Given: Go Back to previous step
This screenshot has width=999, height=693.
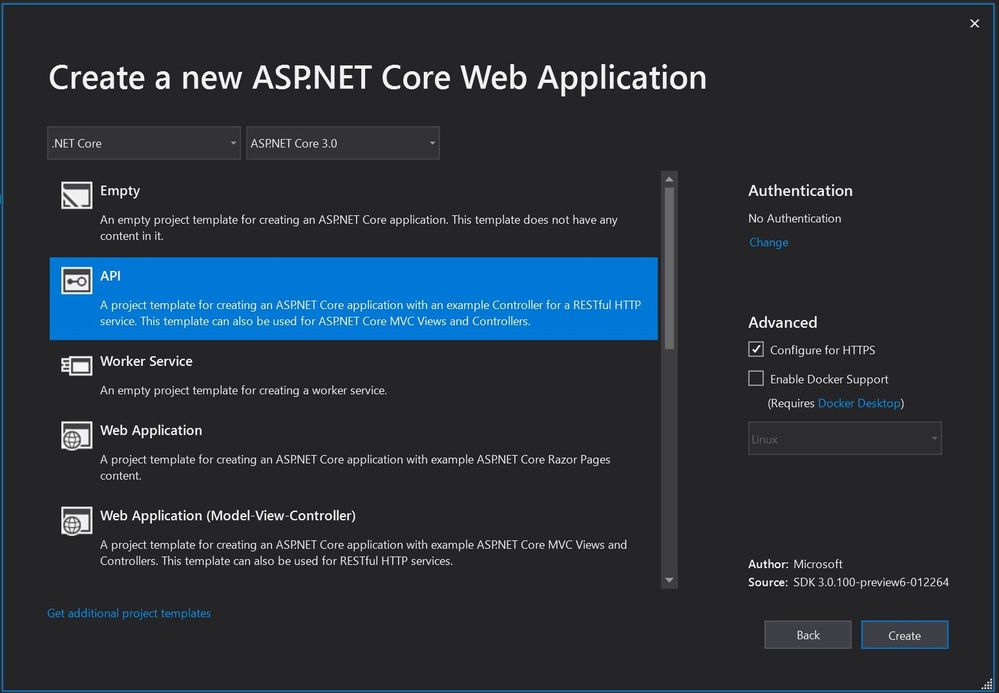Looking at the screenshot, I should pos(808,635).
